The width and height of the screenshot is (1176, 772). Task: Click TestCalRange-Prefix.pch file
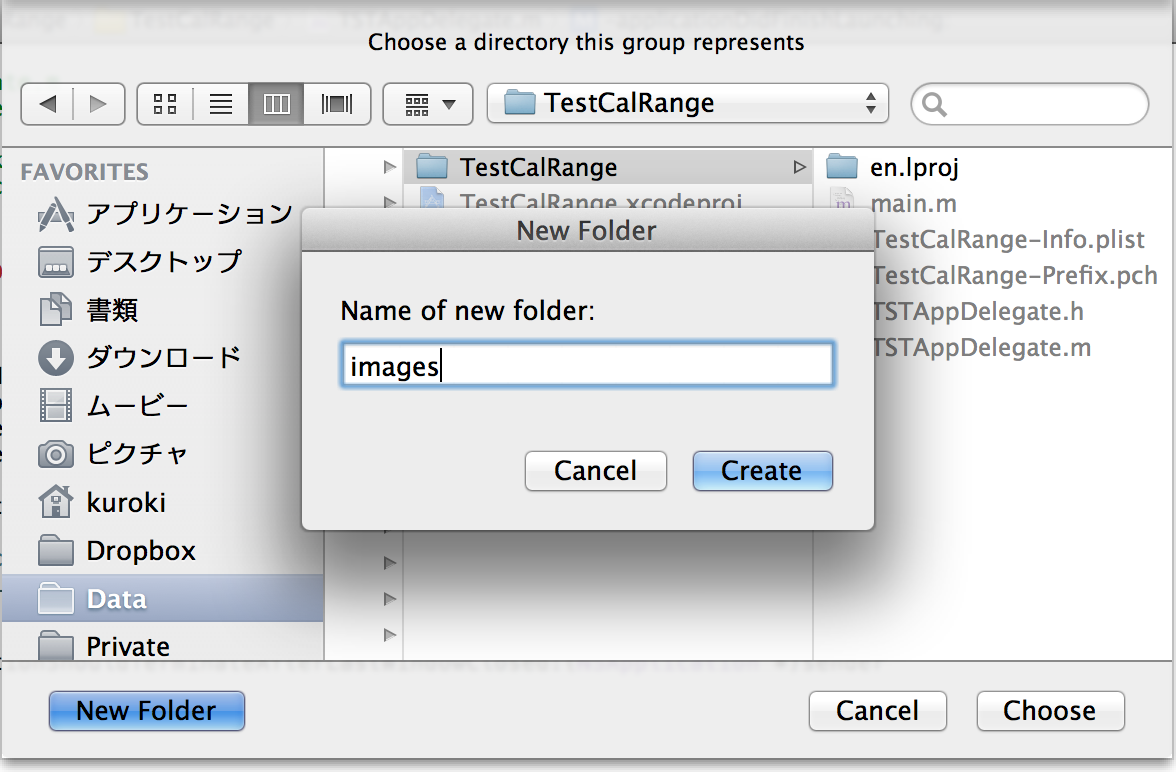[1016, 275]
